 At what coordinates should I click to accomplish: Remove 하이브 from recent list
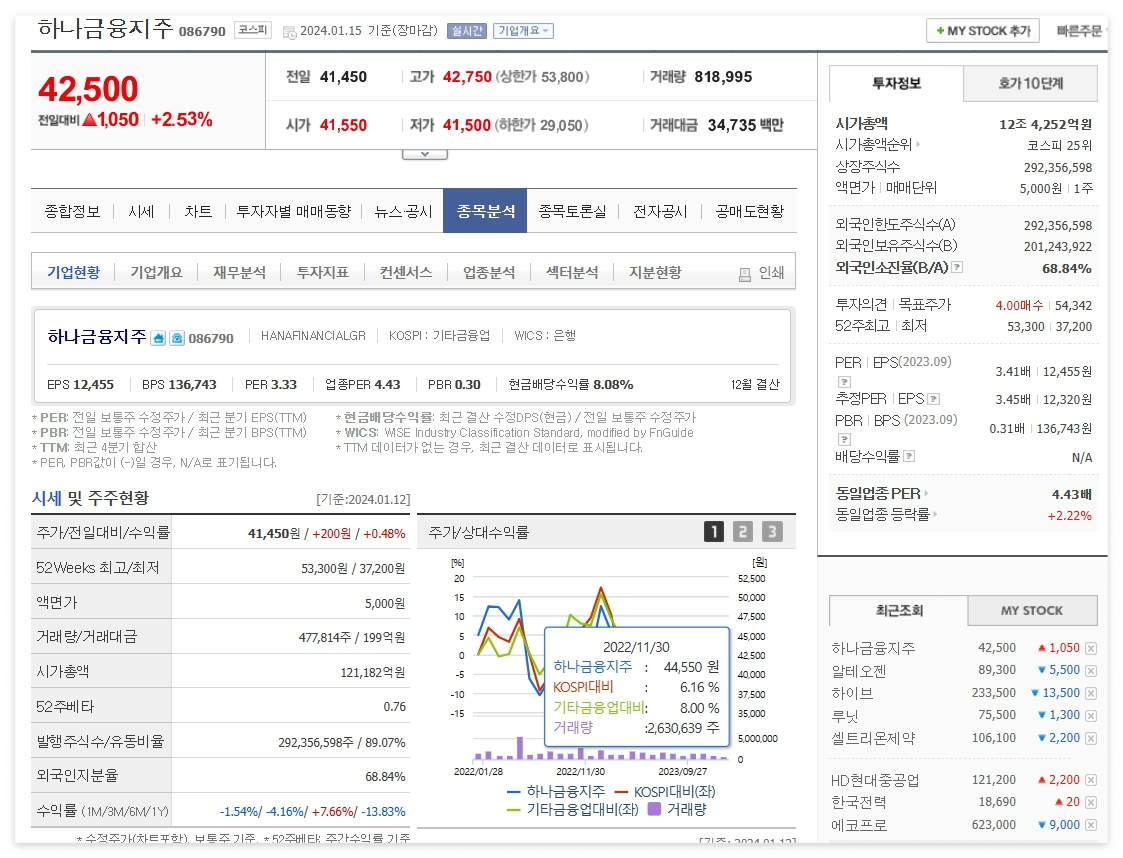(1091, 693)
